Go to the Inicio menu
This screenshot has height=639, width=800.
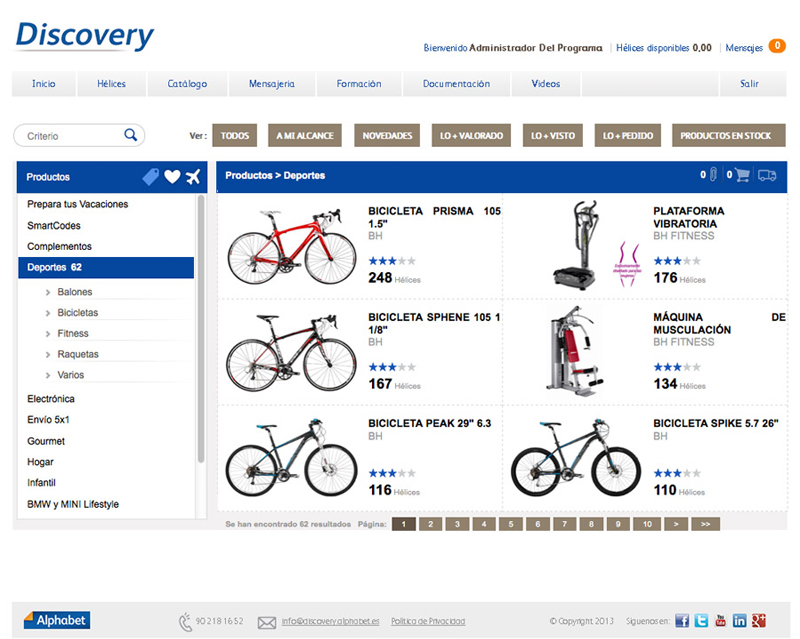click(x=44, y=84)
